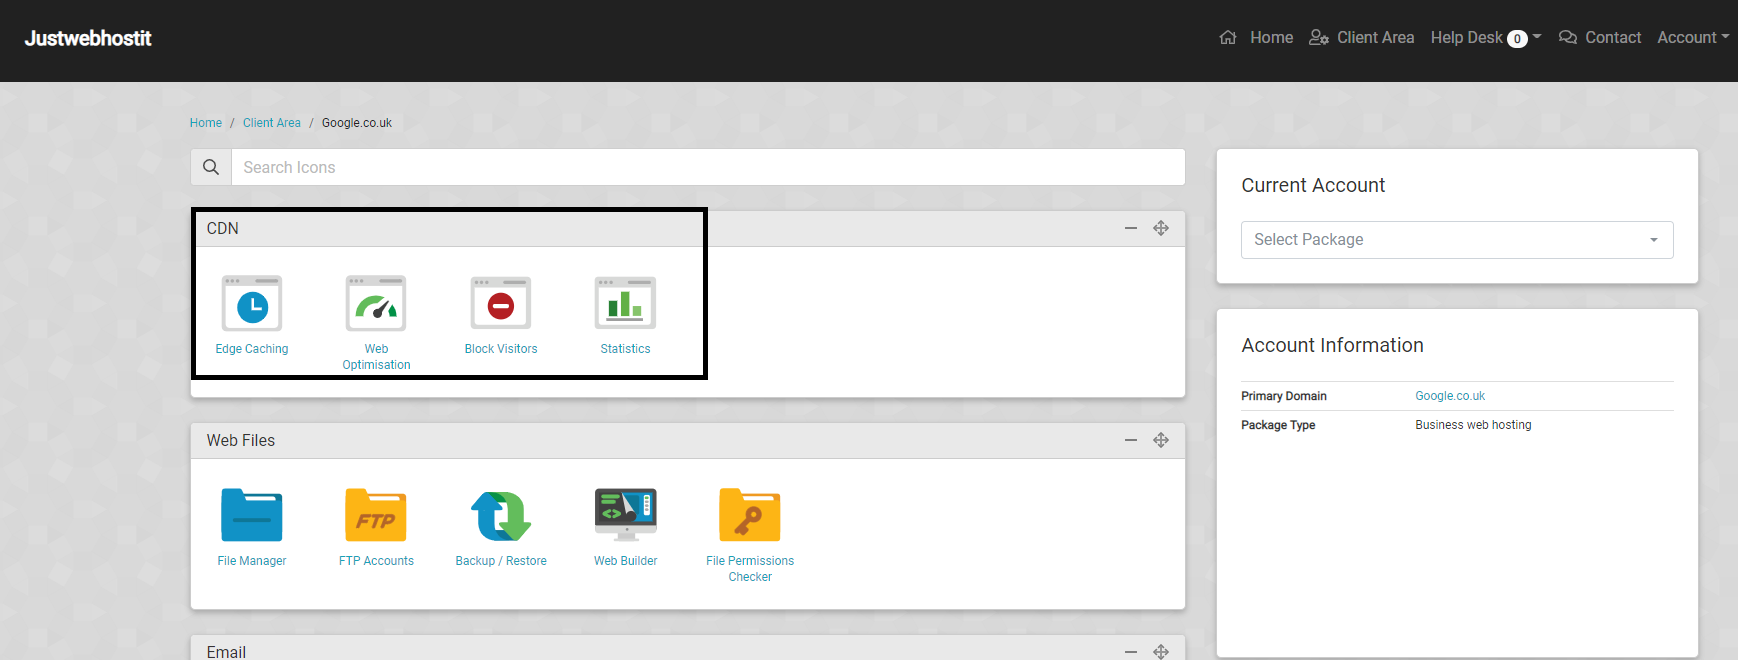Open the Edge Caching icon
This screenshot has width=1738, height=660.
tap(252, 303)
